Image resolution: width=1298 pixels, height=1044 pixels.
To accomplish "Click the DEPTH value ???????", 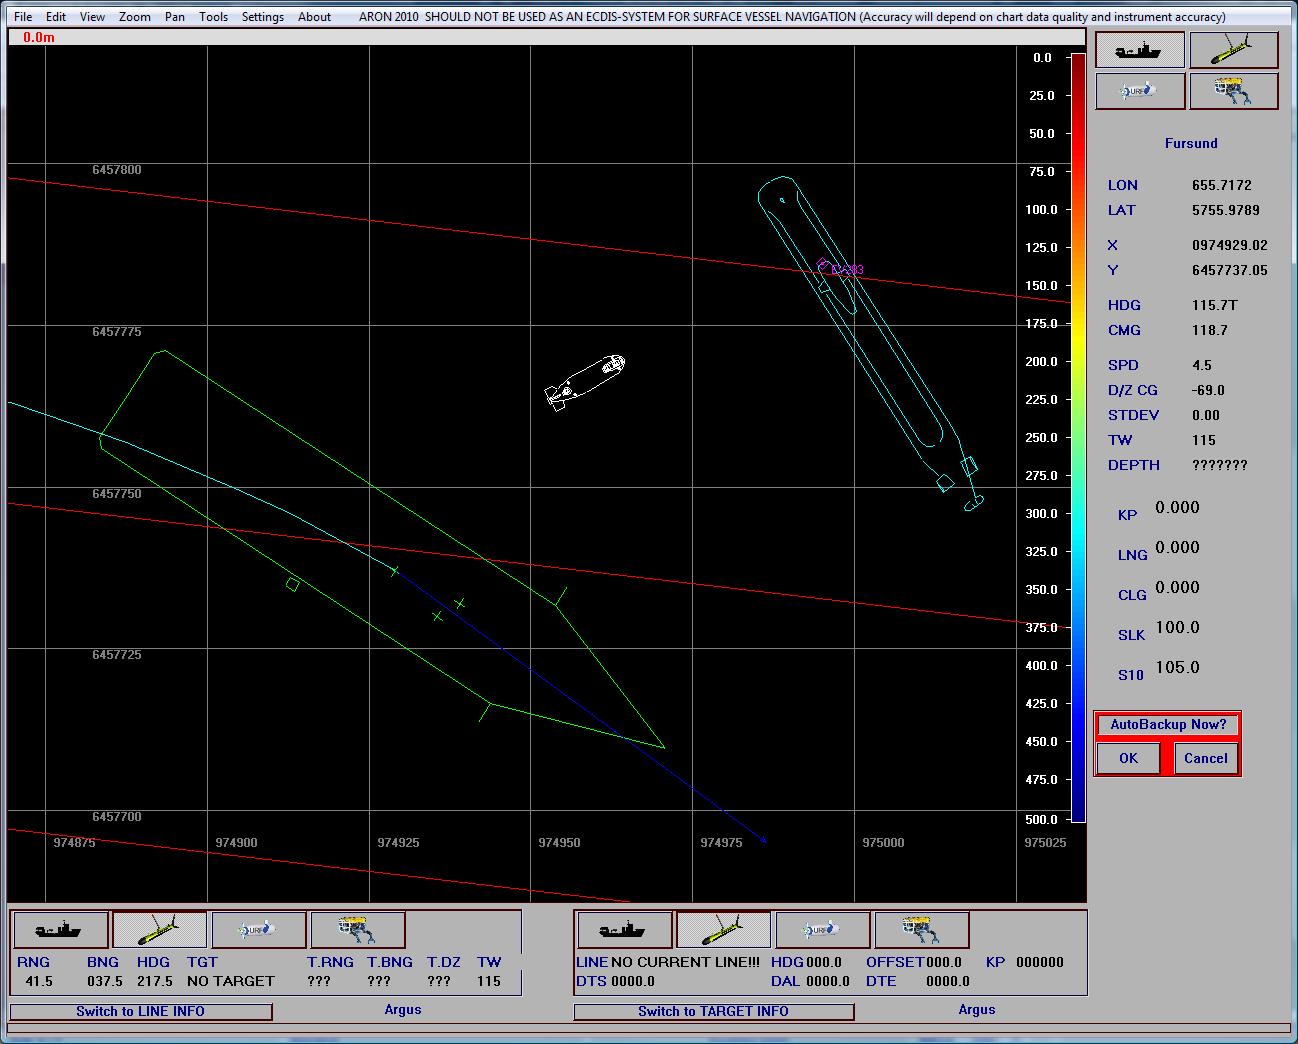I will click(1220, 465).
